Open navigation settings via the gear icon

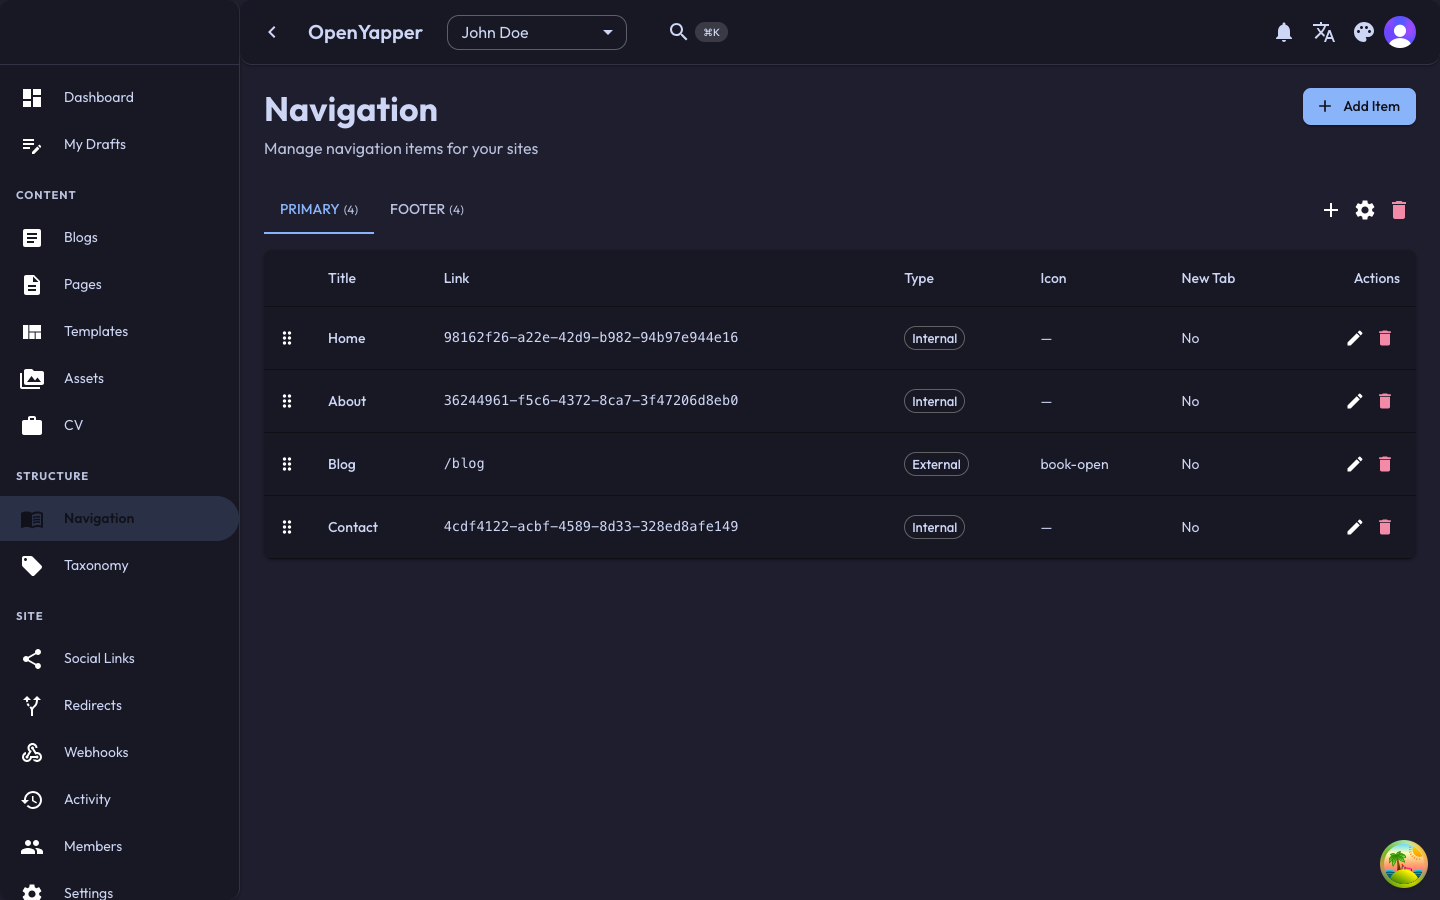(x=1365, y=210)
